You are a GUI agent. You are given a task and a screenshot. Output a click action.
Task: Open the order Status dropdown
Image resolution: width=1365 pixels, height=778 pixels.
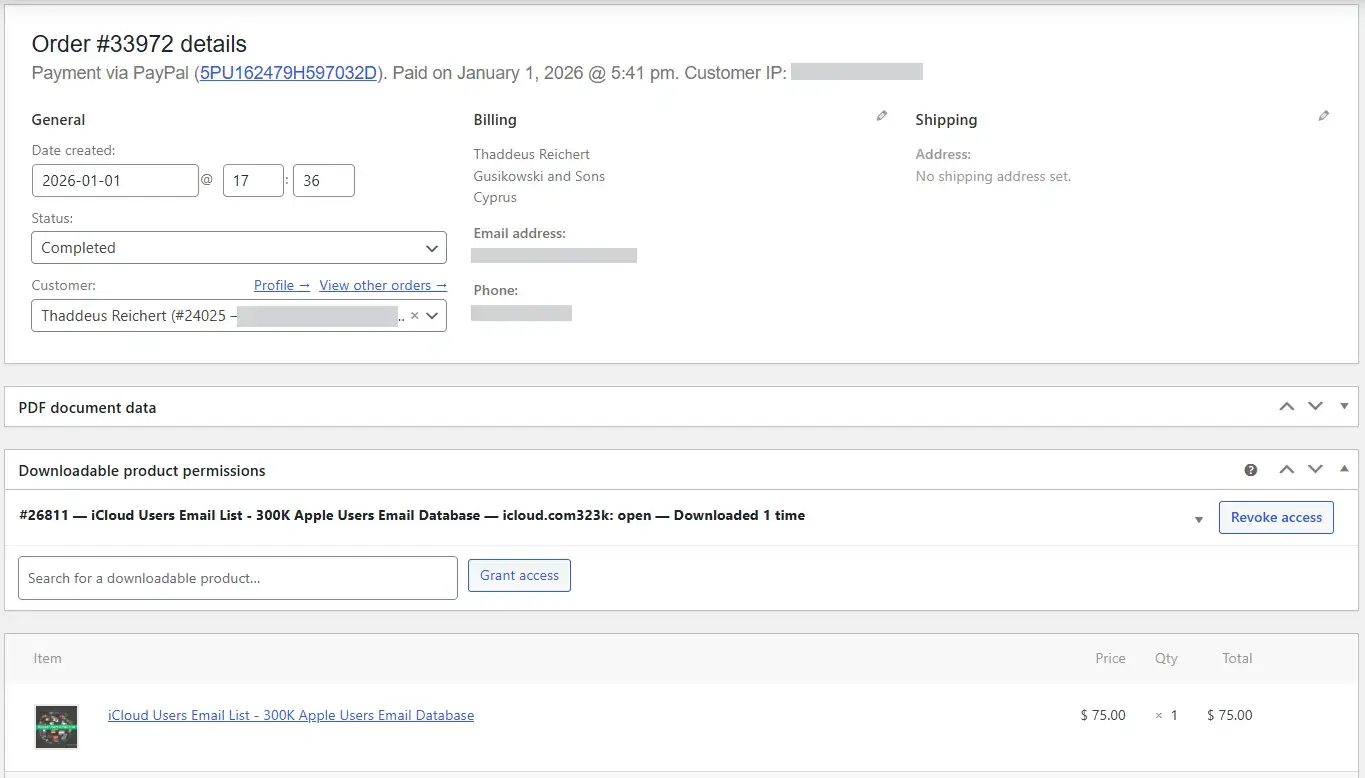239,248
